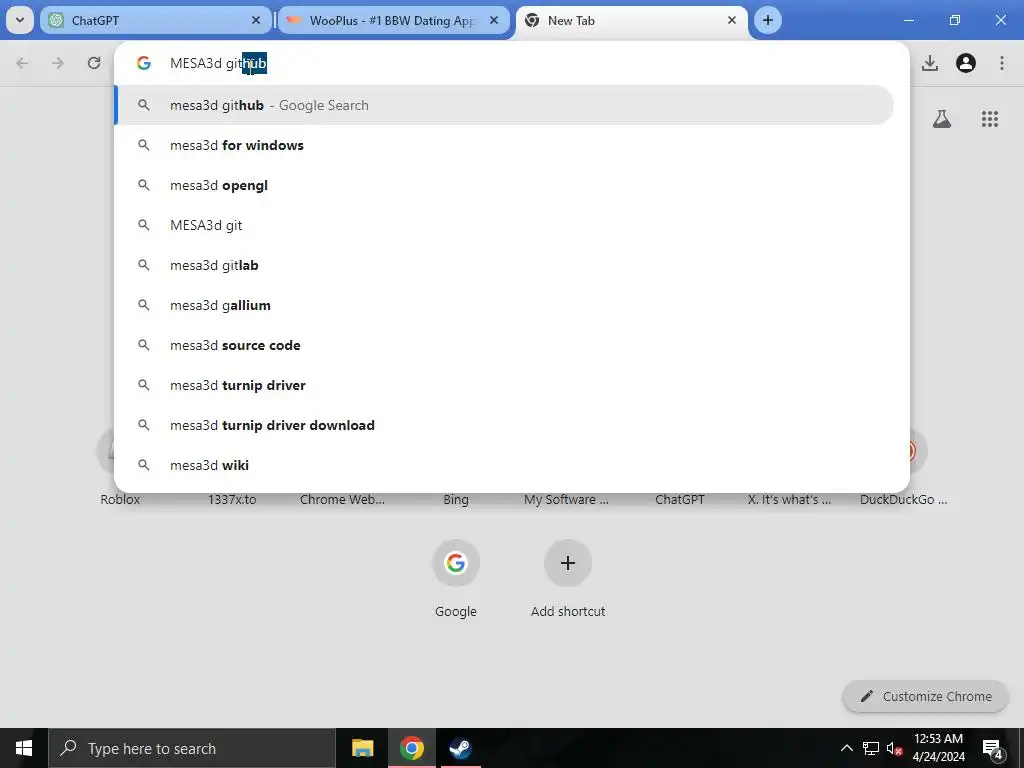Open Steam from the taskbar
Viewport: 1024px width, 768px height.
[460, 748]
